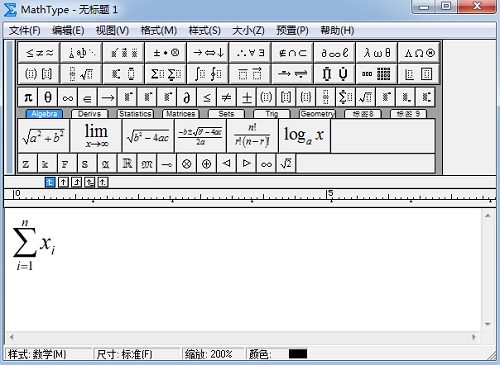Insert the quadratic formula expression
This screenshot has height=365, width=500.
[200, 136]
